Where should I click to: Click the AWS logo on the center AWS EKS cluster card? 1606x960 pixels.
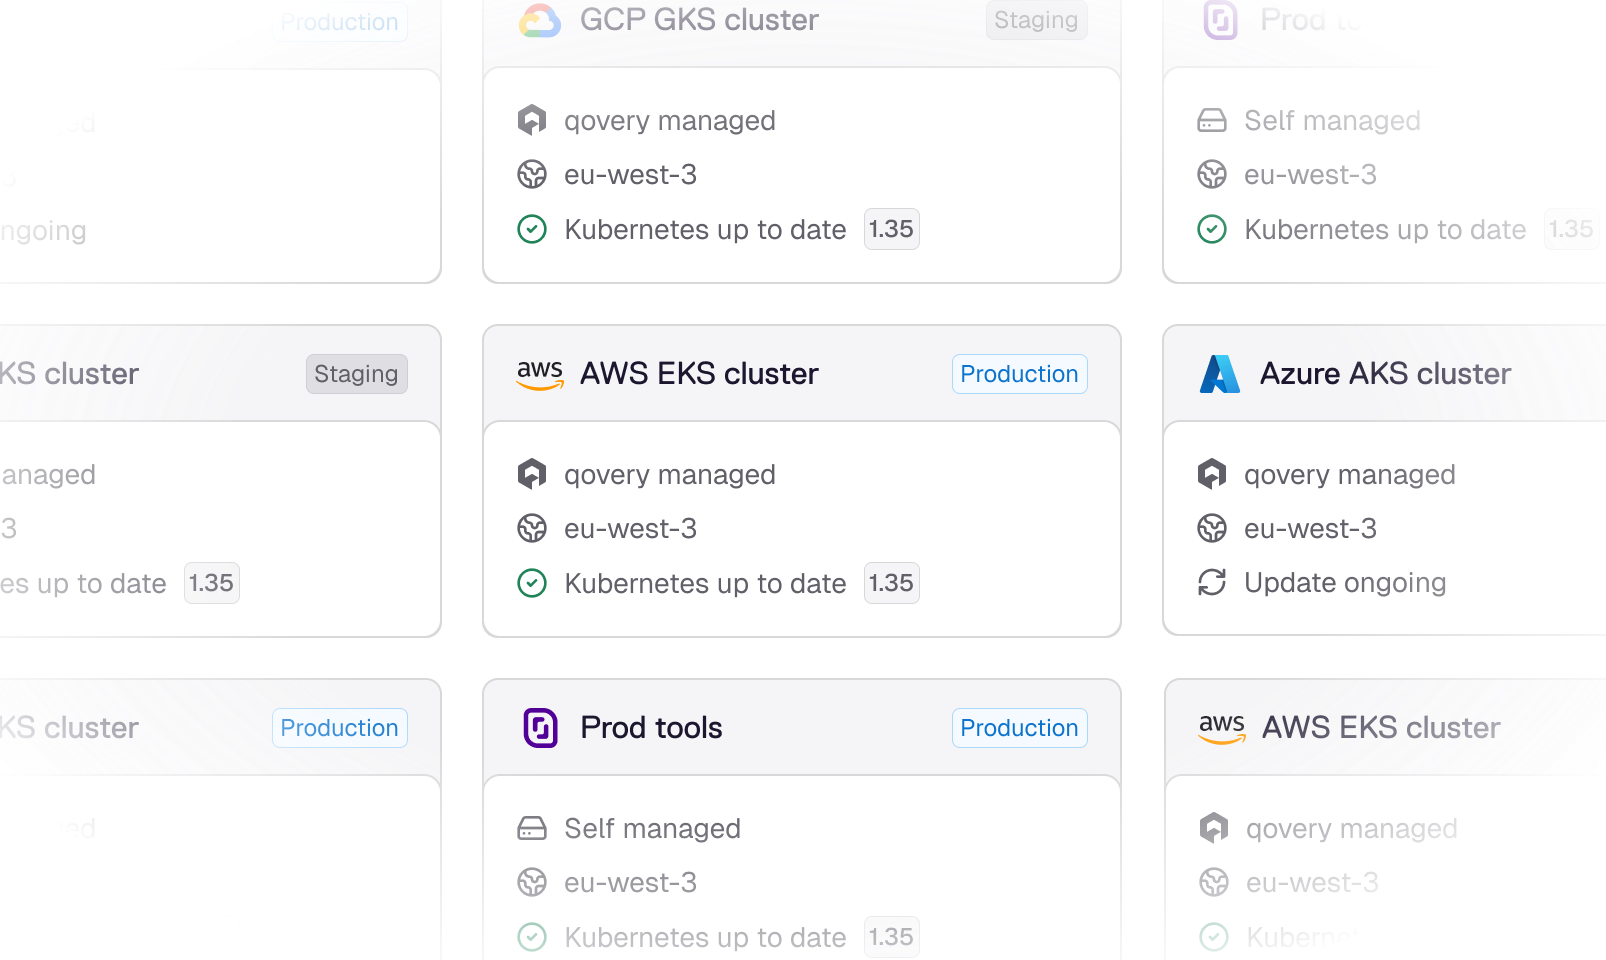540,374
